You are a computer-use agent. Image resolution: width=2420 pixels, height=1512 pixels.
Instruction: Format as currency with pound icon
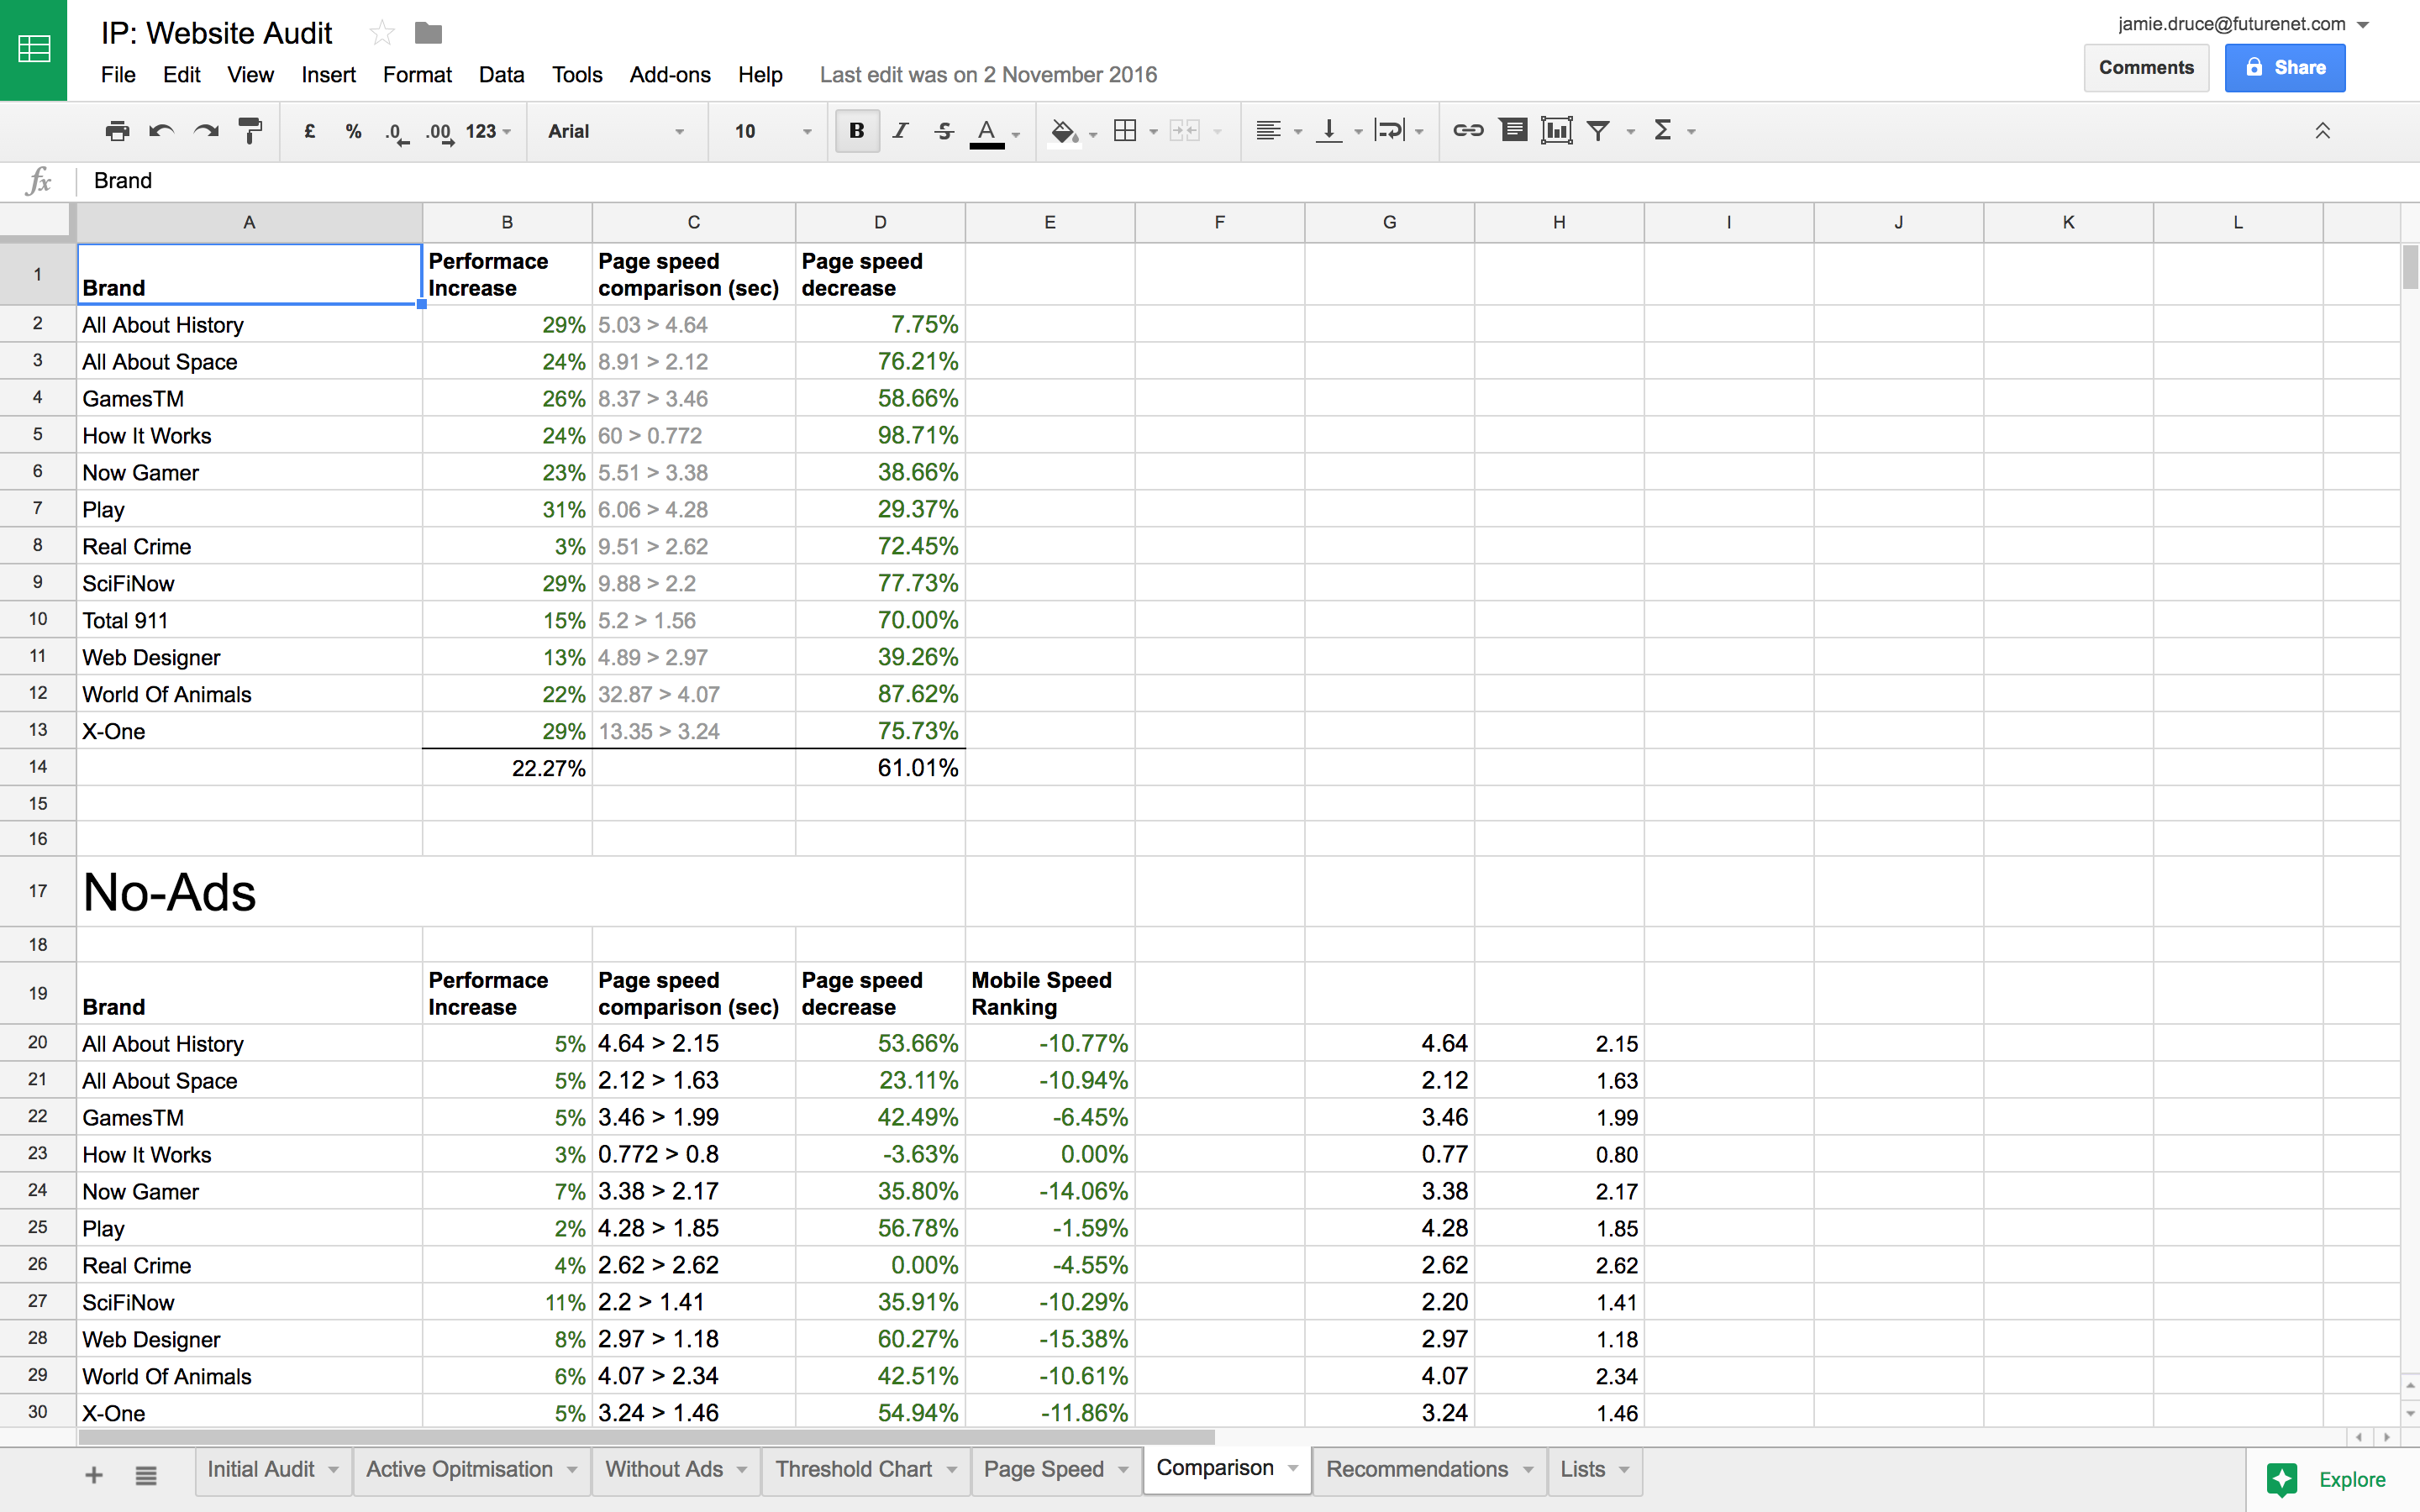pos(310,131)
